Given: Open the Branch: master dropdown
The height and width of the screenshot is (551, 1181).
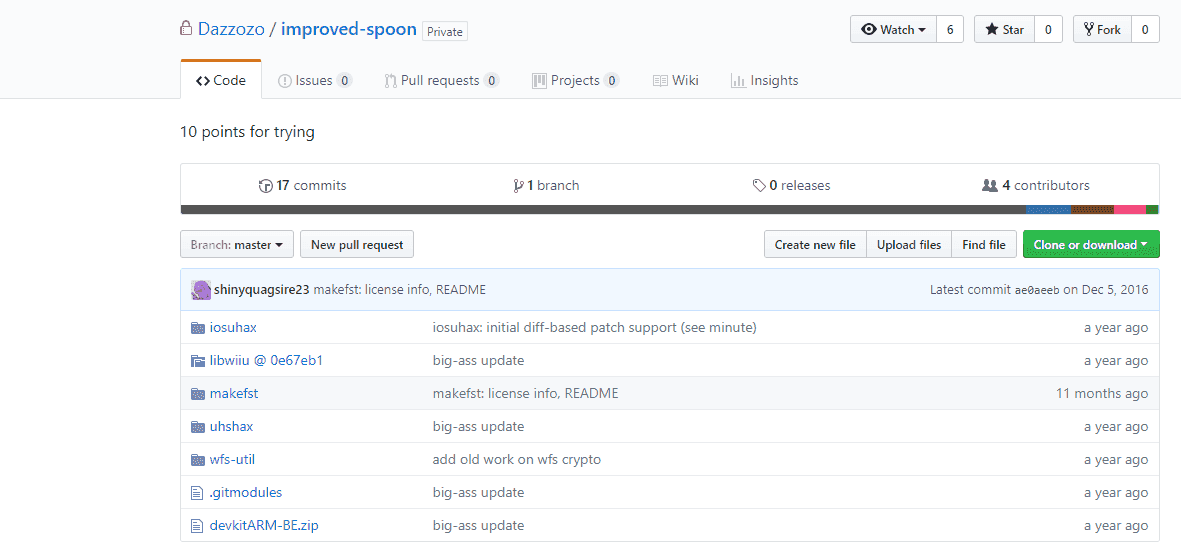Looking at the screenshot, I should [x=237, y=245].
